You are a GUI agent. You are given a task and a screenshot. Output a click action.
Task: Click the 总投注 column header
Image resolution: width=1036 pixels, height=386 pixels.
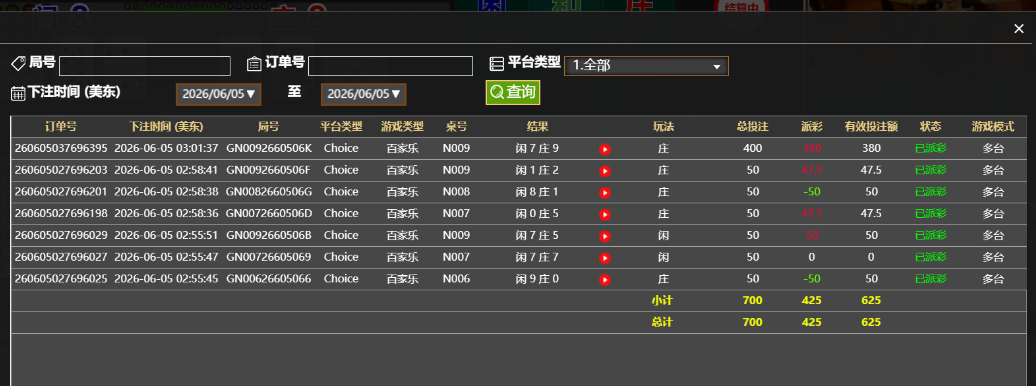click(x=753, y=126)
